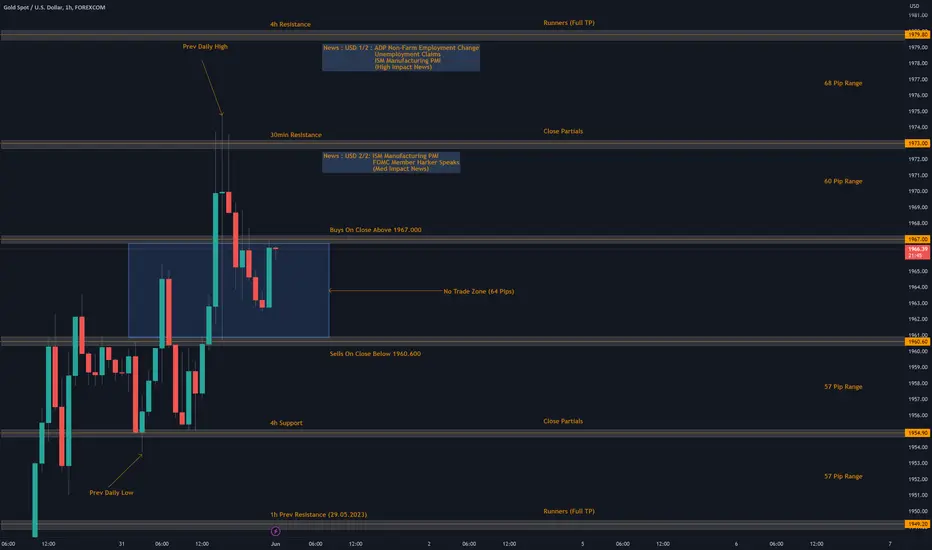The image size is (932, 550).
Task: Open the 'News : USD 1/2' note box
Action: (401, 57)
